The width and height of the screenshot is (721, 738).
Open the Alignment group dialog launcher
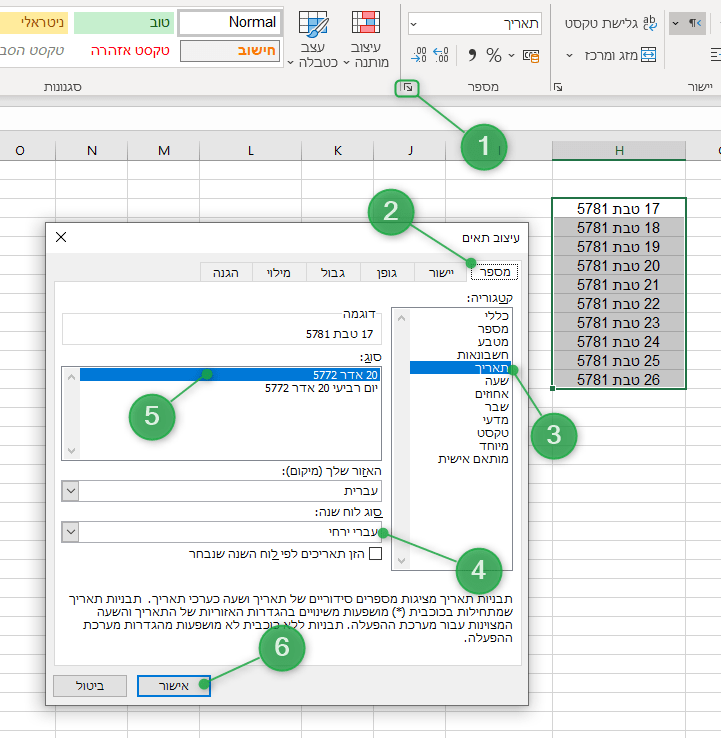pos(558,87)
